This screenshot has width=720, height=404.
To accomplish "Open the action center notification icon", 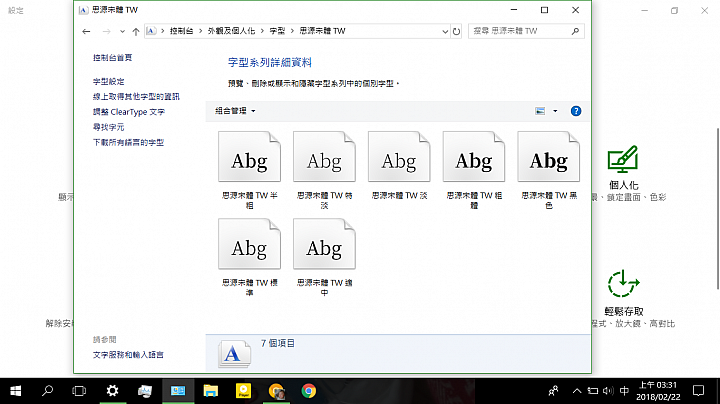I will click(698, 391).
